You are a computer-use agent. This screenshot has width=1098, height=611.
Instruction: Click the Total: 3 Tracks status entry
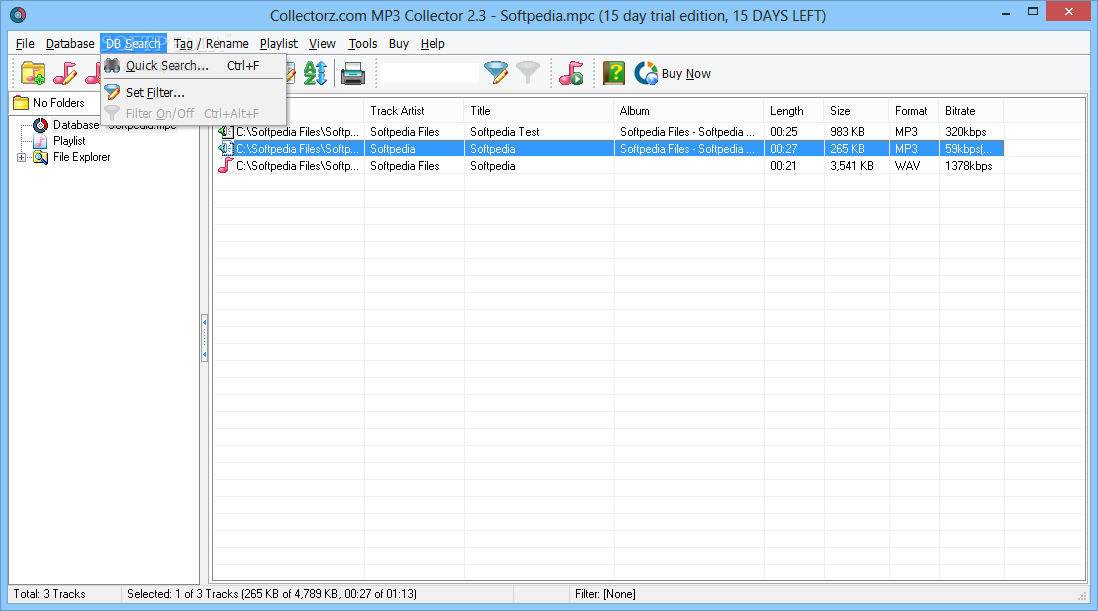click(50, 594)
